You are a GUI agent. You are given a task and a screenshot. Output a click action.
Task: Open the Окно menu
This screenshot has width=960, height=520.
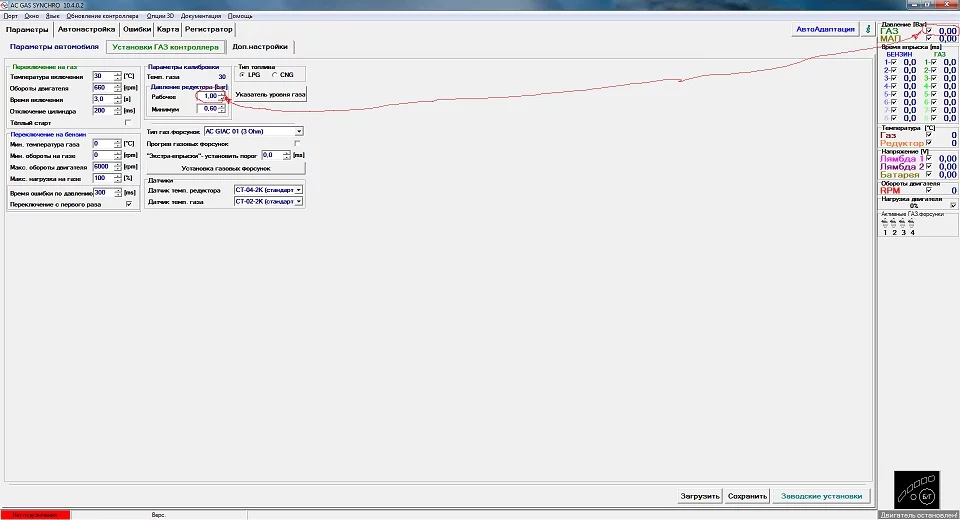pos(31,16)
